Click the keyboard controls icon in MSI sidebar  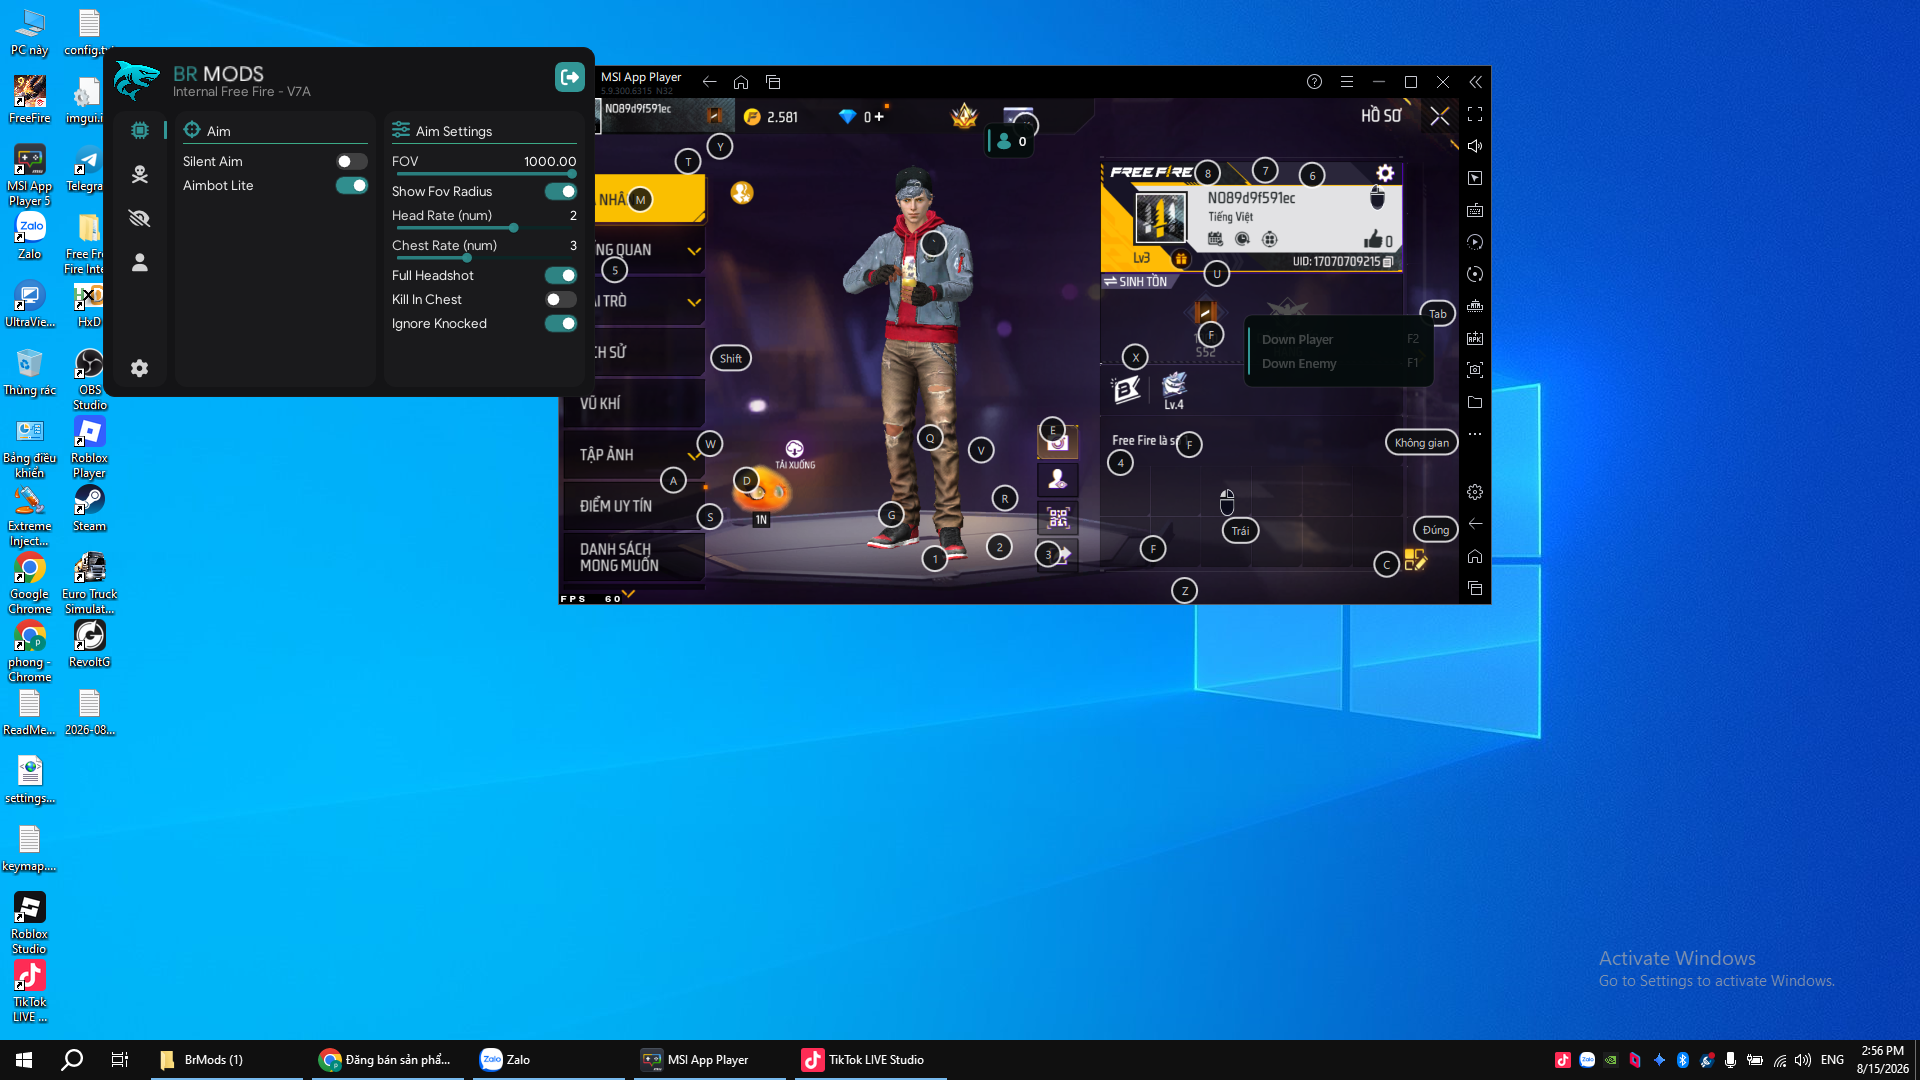click(x=1475, y=210)
